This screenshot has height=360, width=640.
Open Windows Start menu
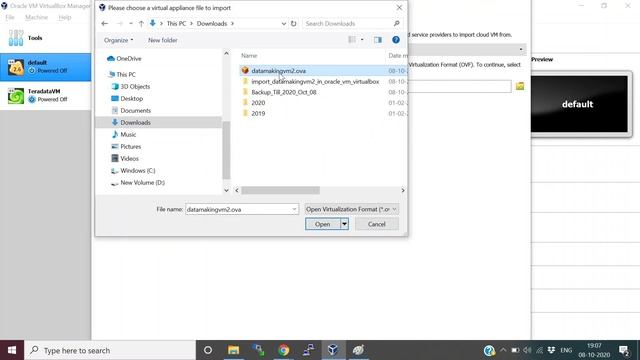pyautogui.click(x=12, y=350)
